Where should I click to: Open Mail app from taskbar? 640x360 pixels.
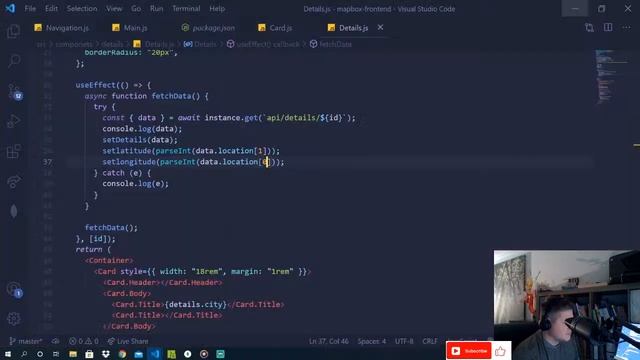coord(138,354)
